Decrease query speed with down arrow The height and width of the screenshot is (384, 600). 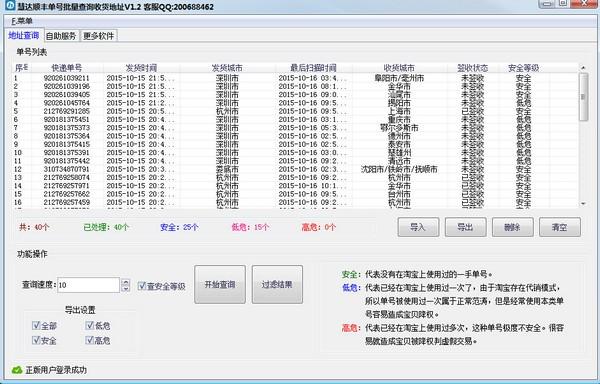(x=126, y=288)
